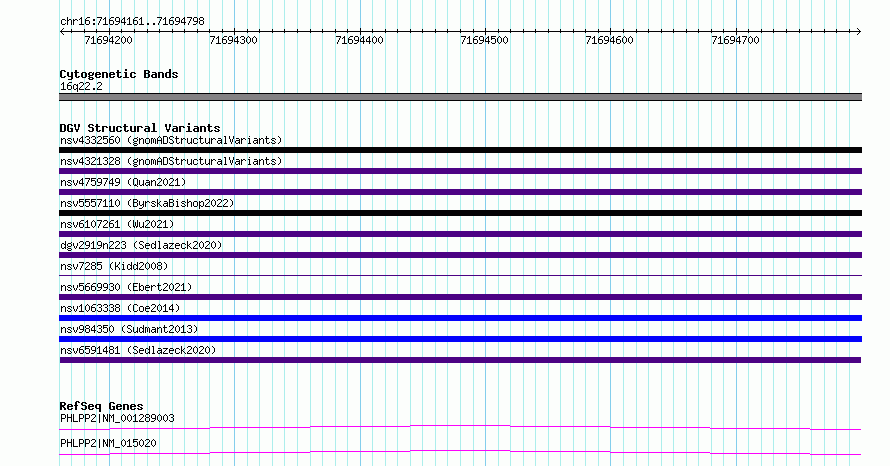The height and width of the screenshot is (466, 890).
Task: Click the black bar under nsv4332560
Action: 460,150
